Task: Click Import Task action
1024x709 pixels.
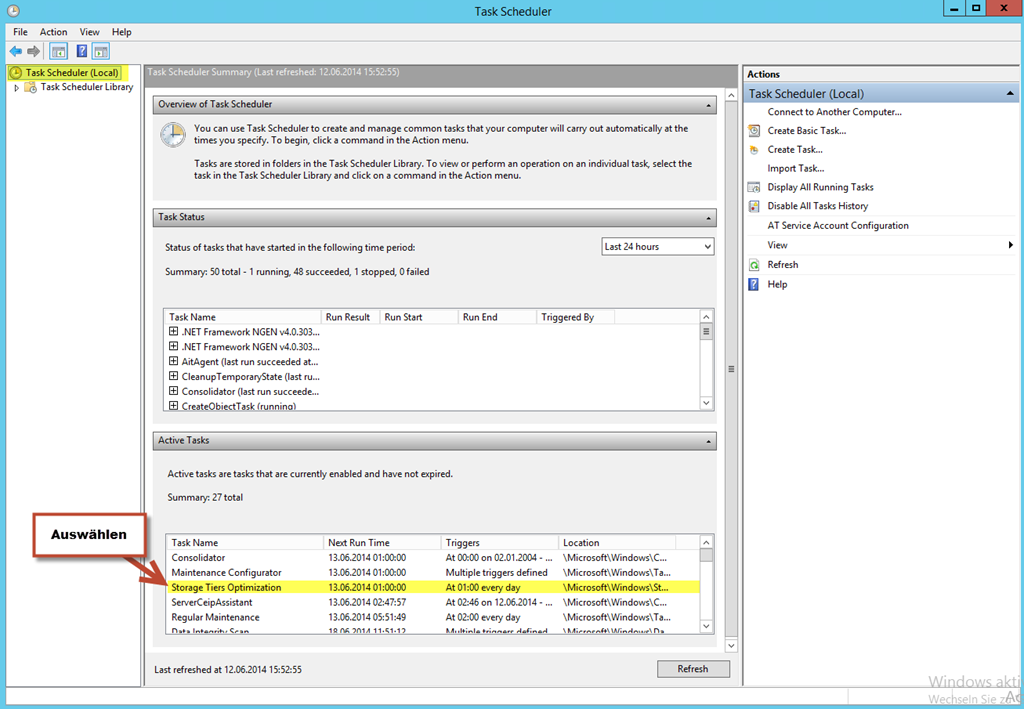Action: 795,168
